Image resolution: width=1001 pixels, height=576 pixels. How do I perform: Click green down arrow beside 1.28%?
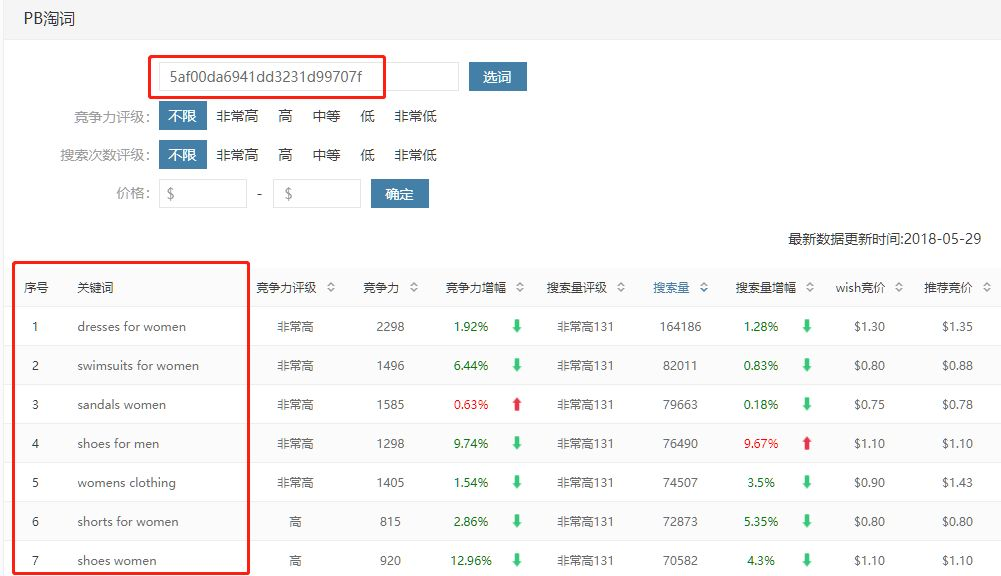coord(807,326)
